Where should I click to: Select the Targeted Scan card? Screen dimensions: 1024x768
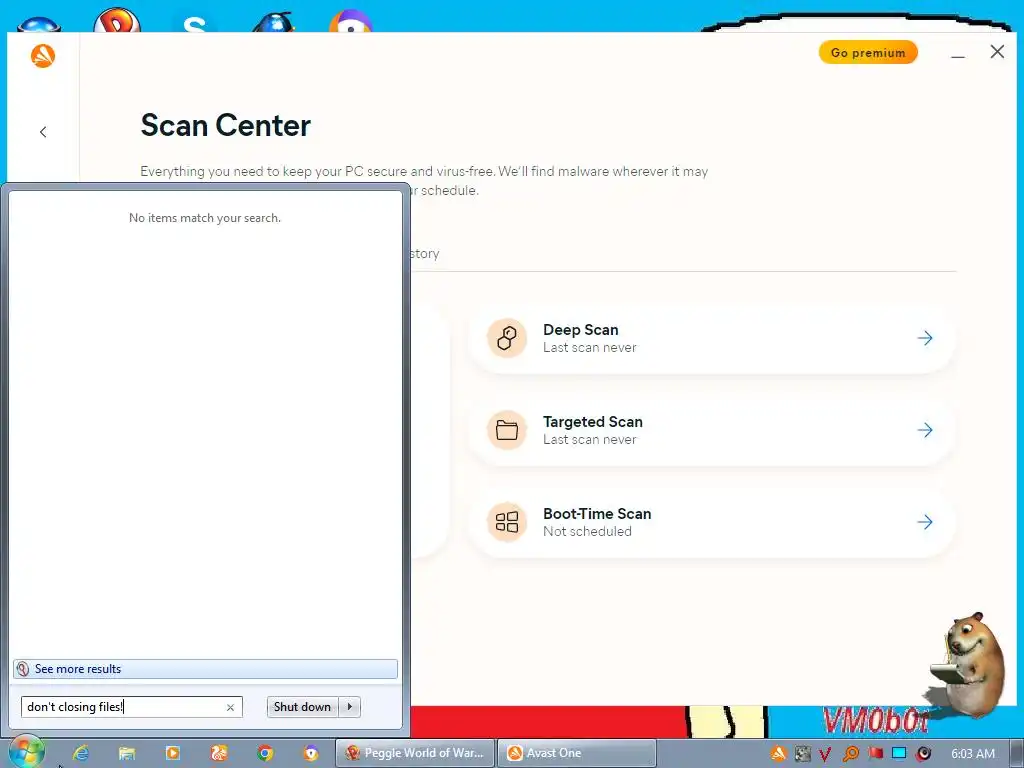pyautogui.click(x=712, y=430)
